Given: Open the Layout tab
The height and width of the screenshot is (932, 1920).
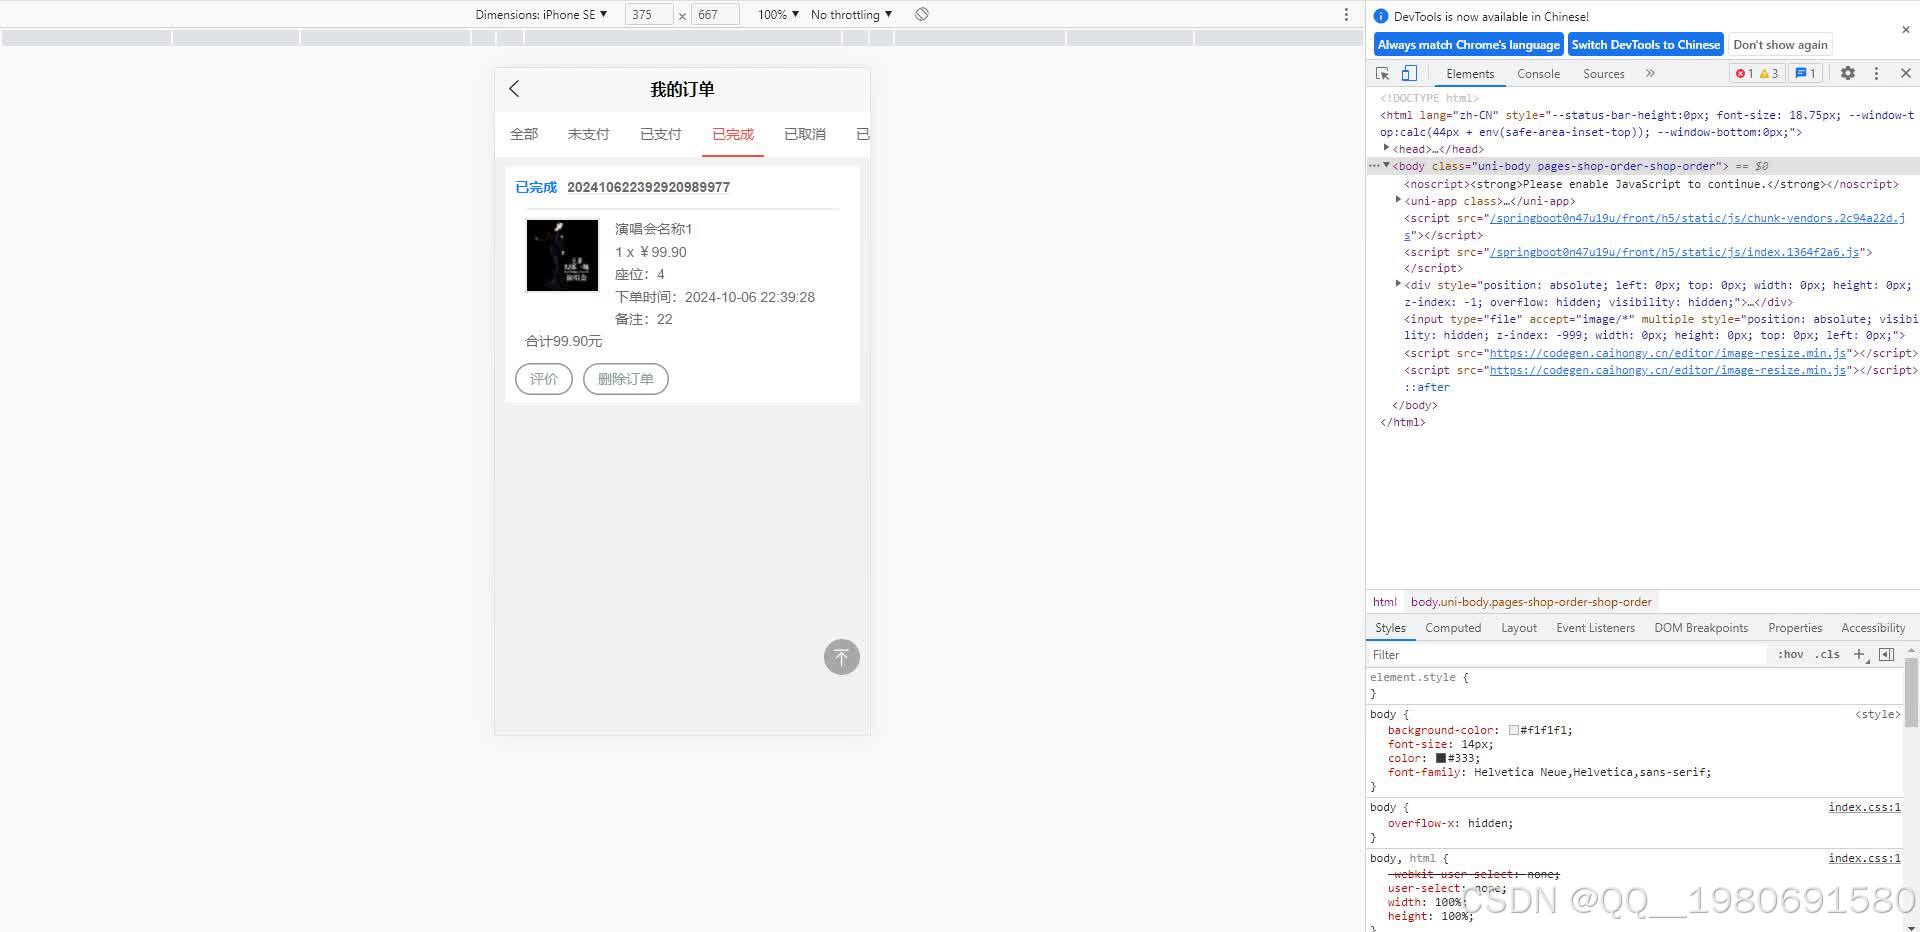Looking at the screenshot, I should [x=1519, y=628].
